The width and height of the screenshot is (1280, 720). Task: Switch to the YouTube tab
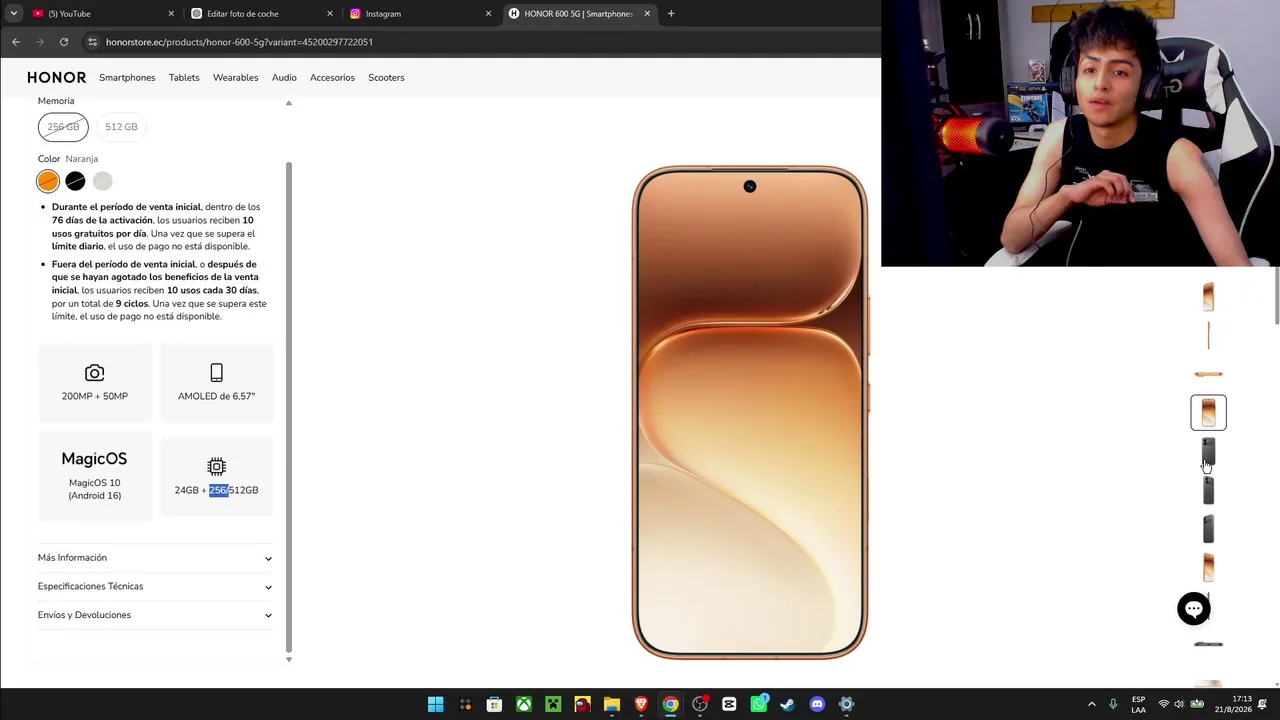point(102,14)
